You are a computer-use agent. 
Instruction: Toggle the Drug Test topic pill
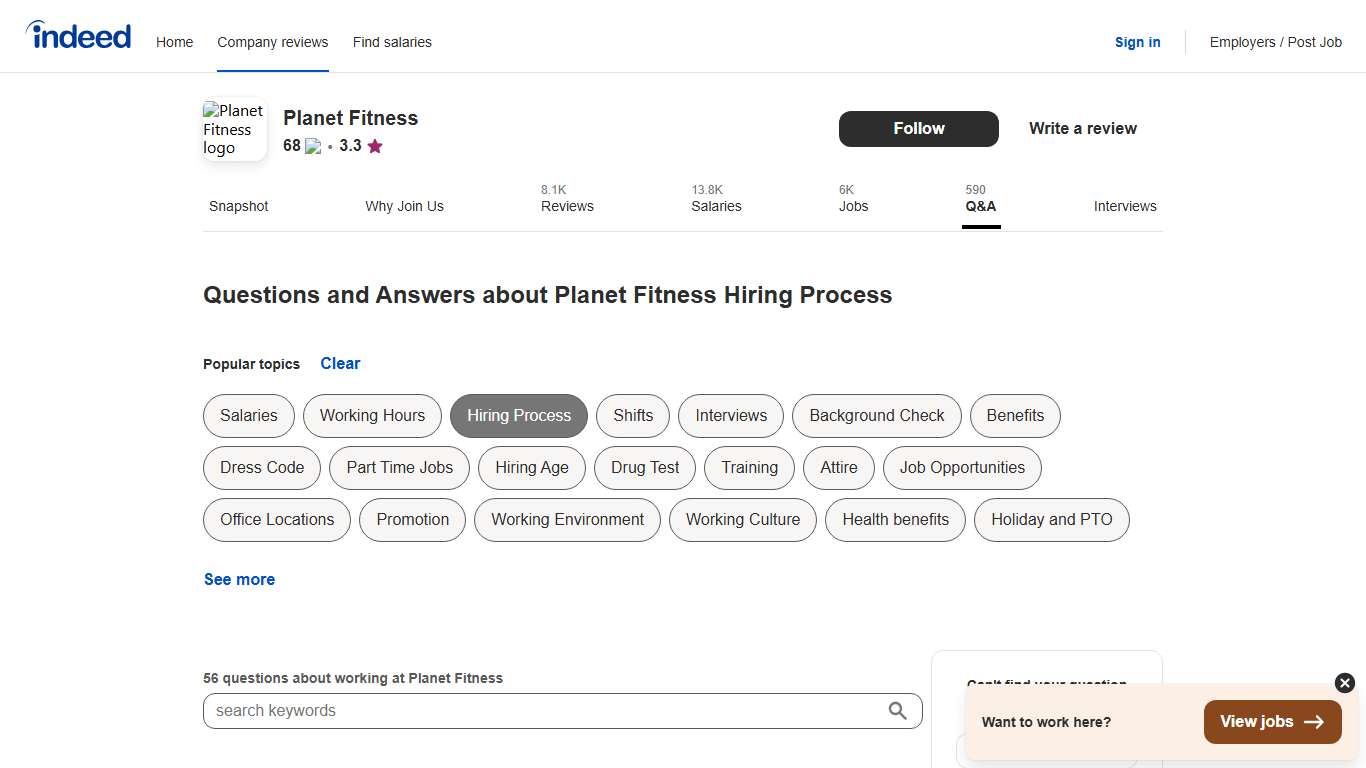(x=644, y=467)
